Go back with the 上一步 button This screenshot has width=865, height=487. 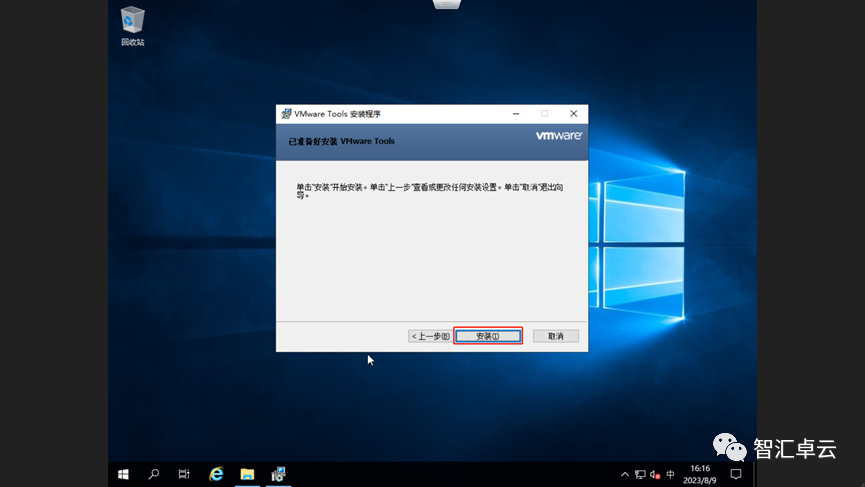tap(430, 336)
